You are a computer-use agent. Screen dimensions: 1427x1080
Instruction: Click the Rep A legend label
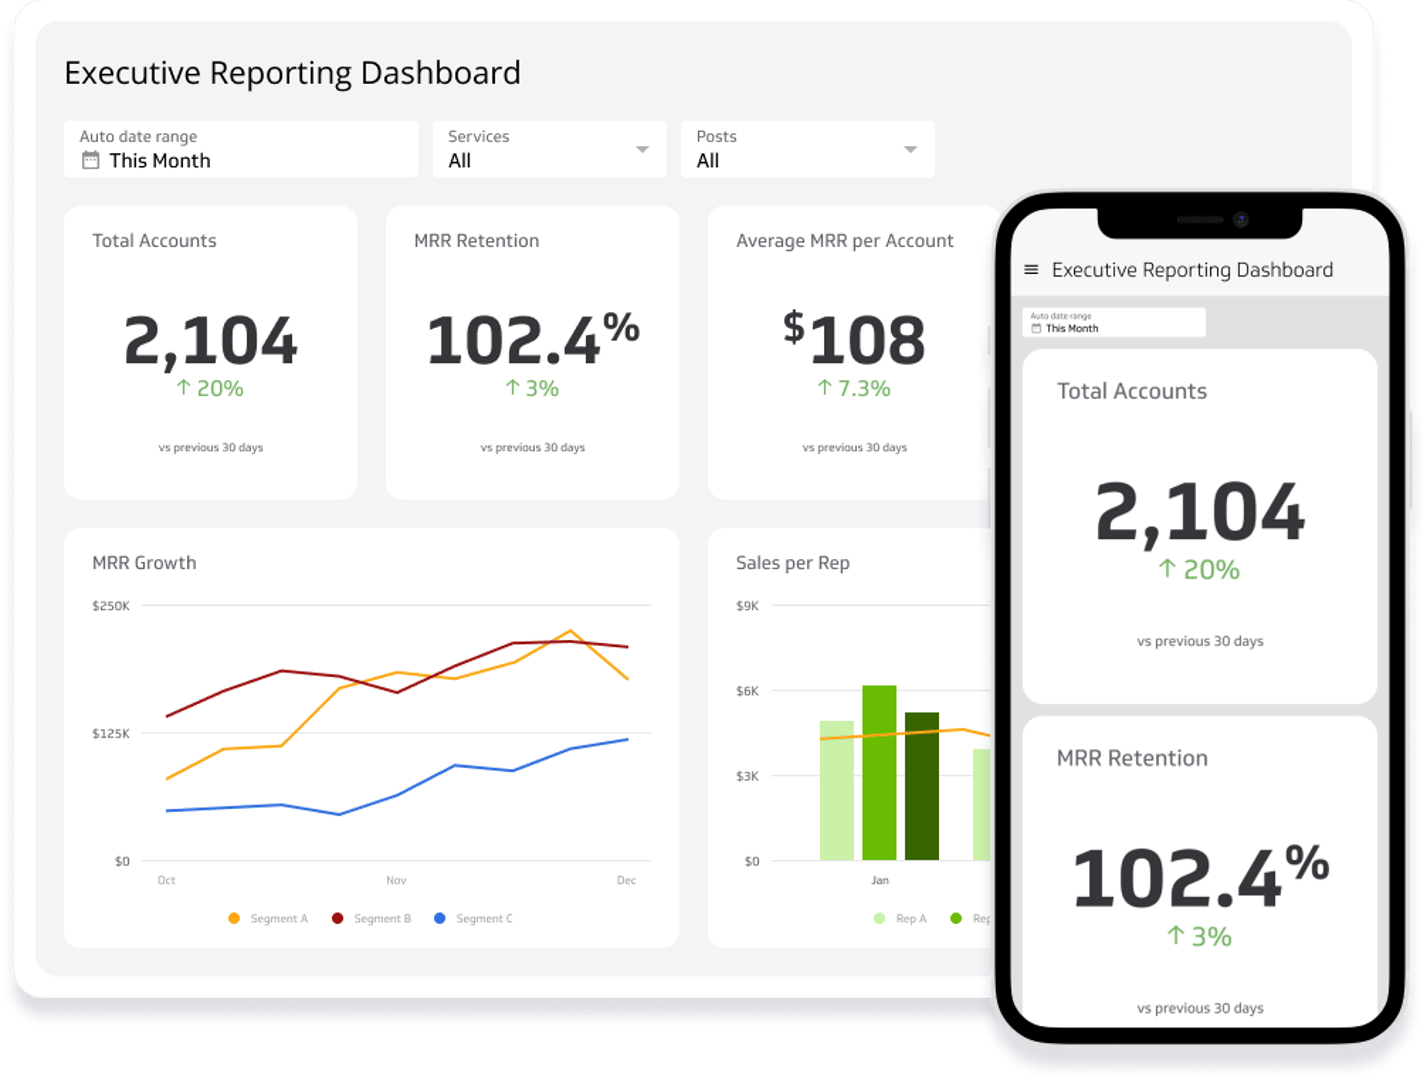(911, 918)
